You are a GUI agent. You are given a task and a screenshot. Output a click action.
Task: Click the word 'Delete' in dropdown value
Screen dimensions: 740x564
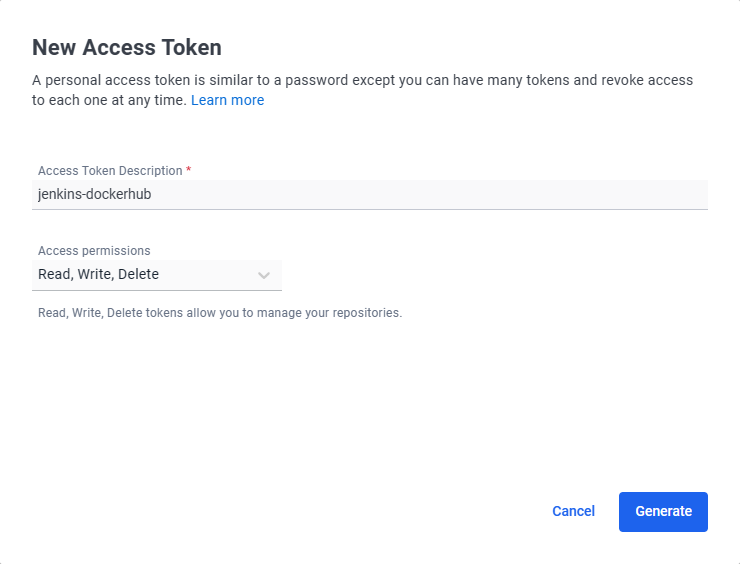(x=138, y=274)
